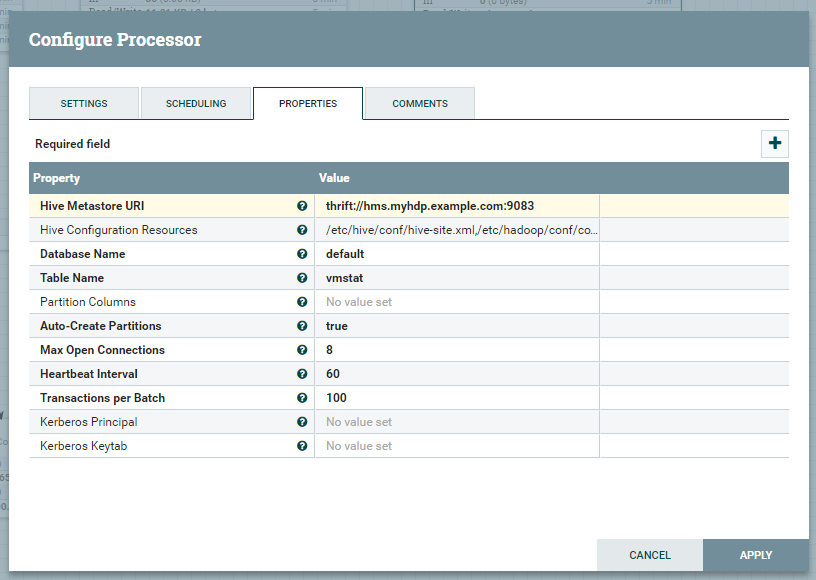
Task: Open help for Kerberos Principal
Action: [302, 422]
